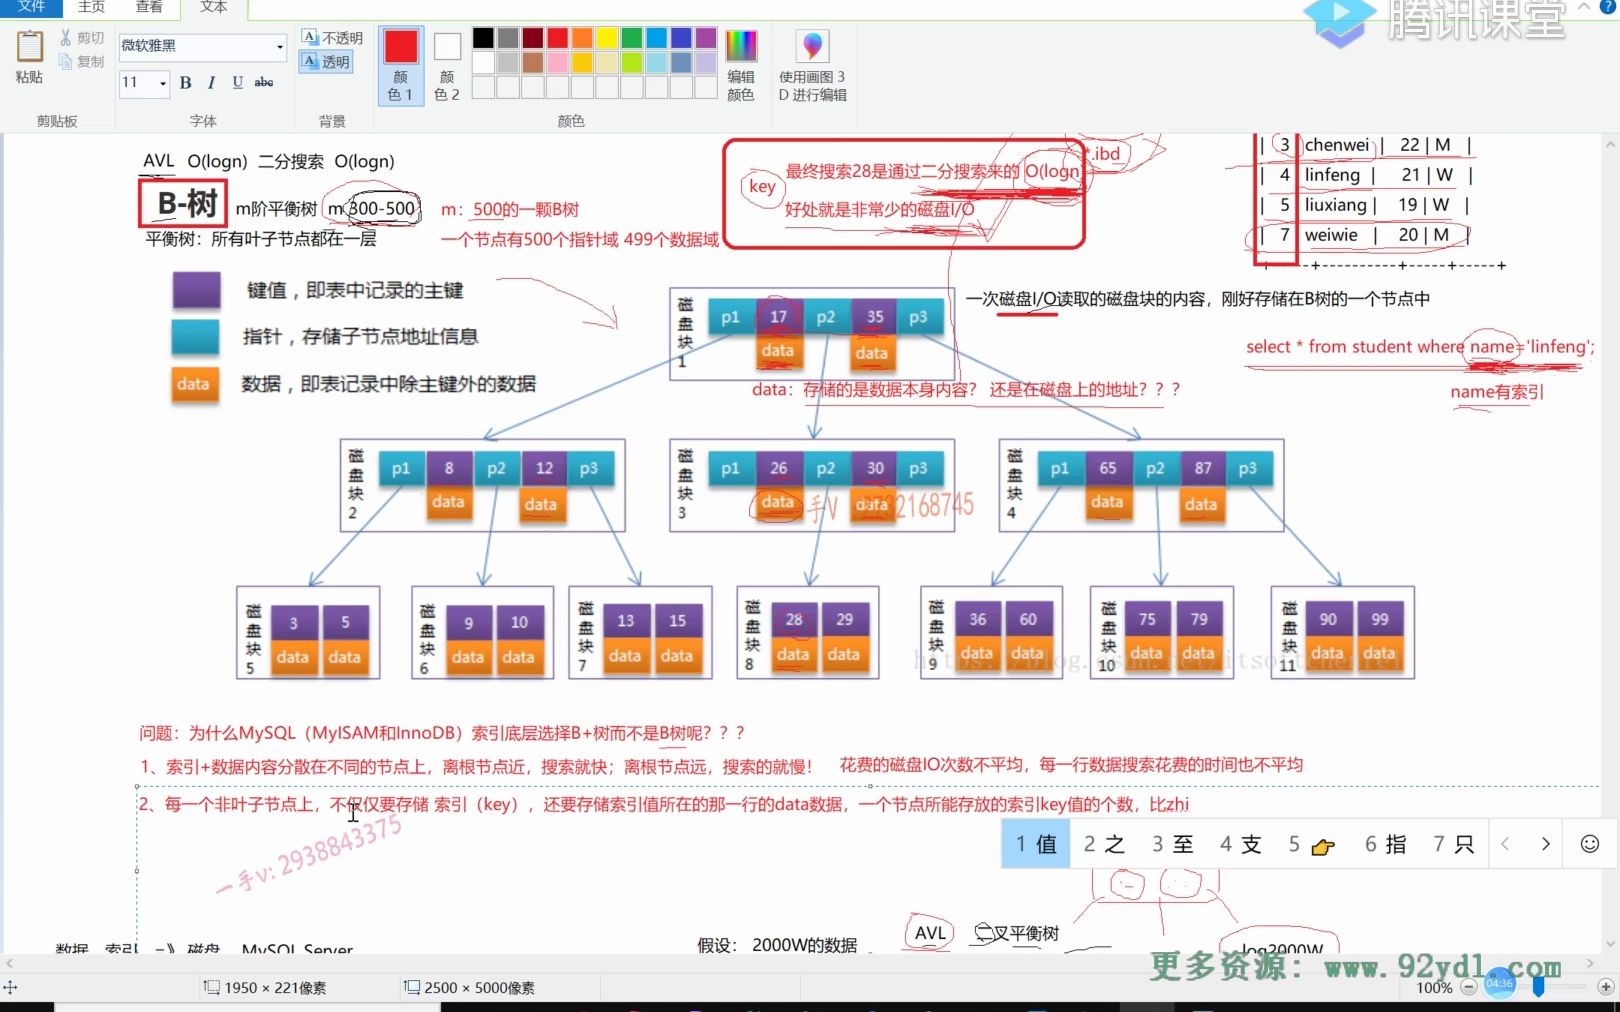Click the '假设: 2000W的数据' text
The image size is (1620, 1012).
tap(777, 945)
